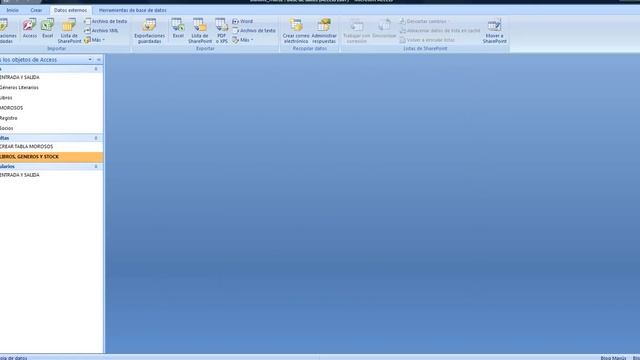Import from Access database icon
640x360 pixels.
[x=29, y=28]
